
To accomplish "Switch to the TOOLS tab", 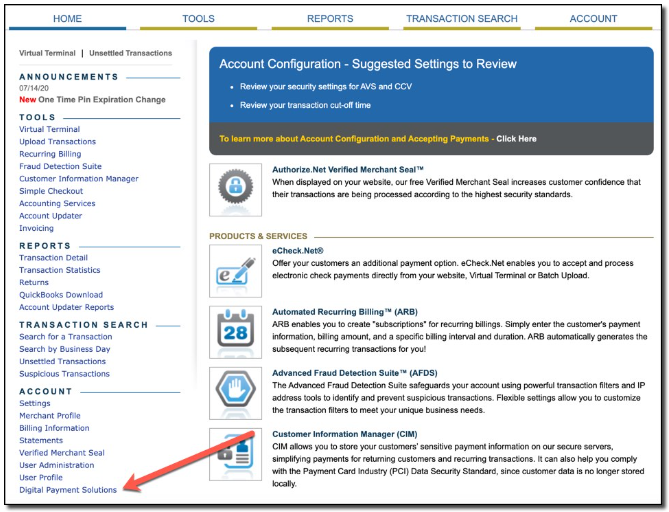I will click(198, 19).
